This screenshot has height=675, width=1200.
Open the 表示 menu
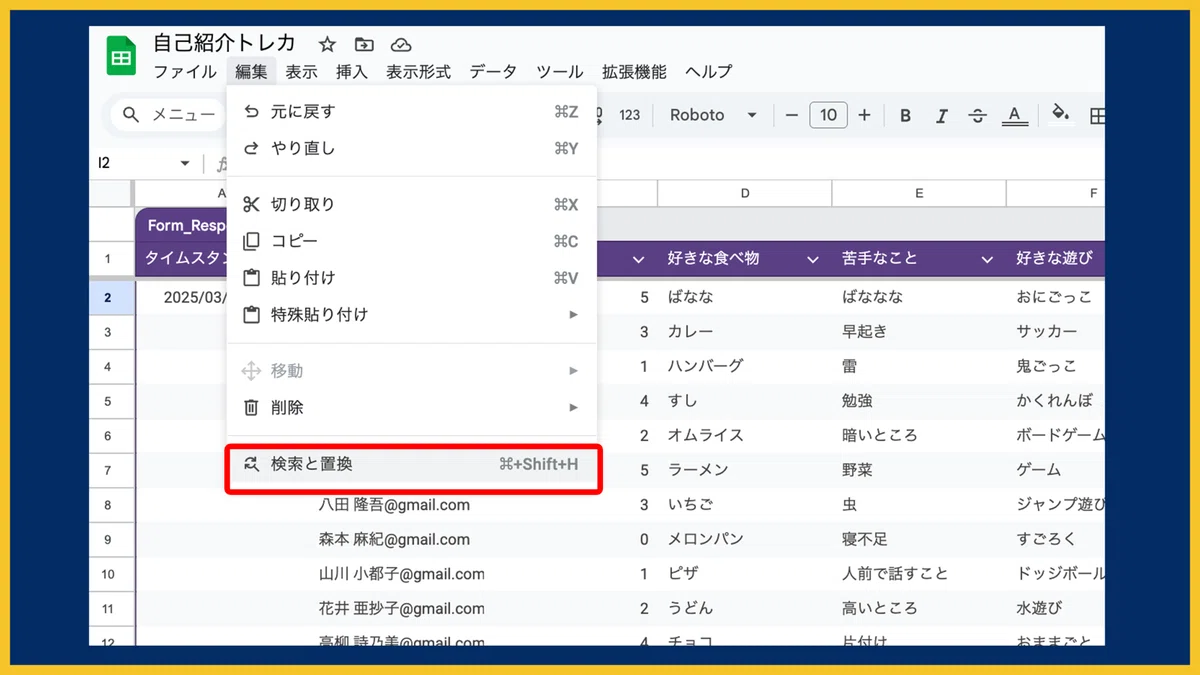click(x=301, y=72)
